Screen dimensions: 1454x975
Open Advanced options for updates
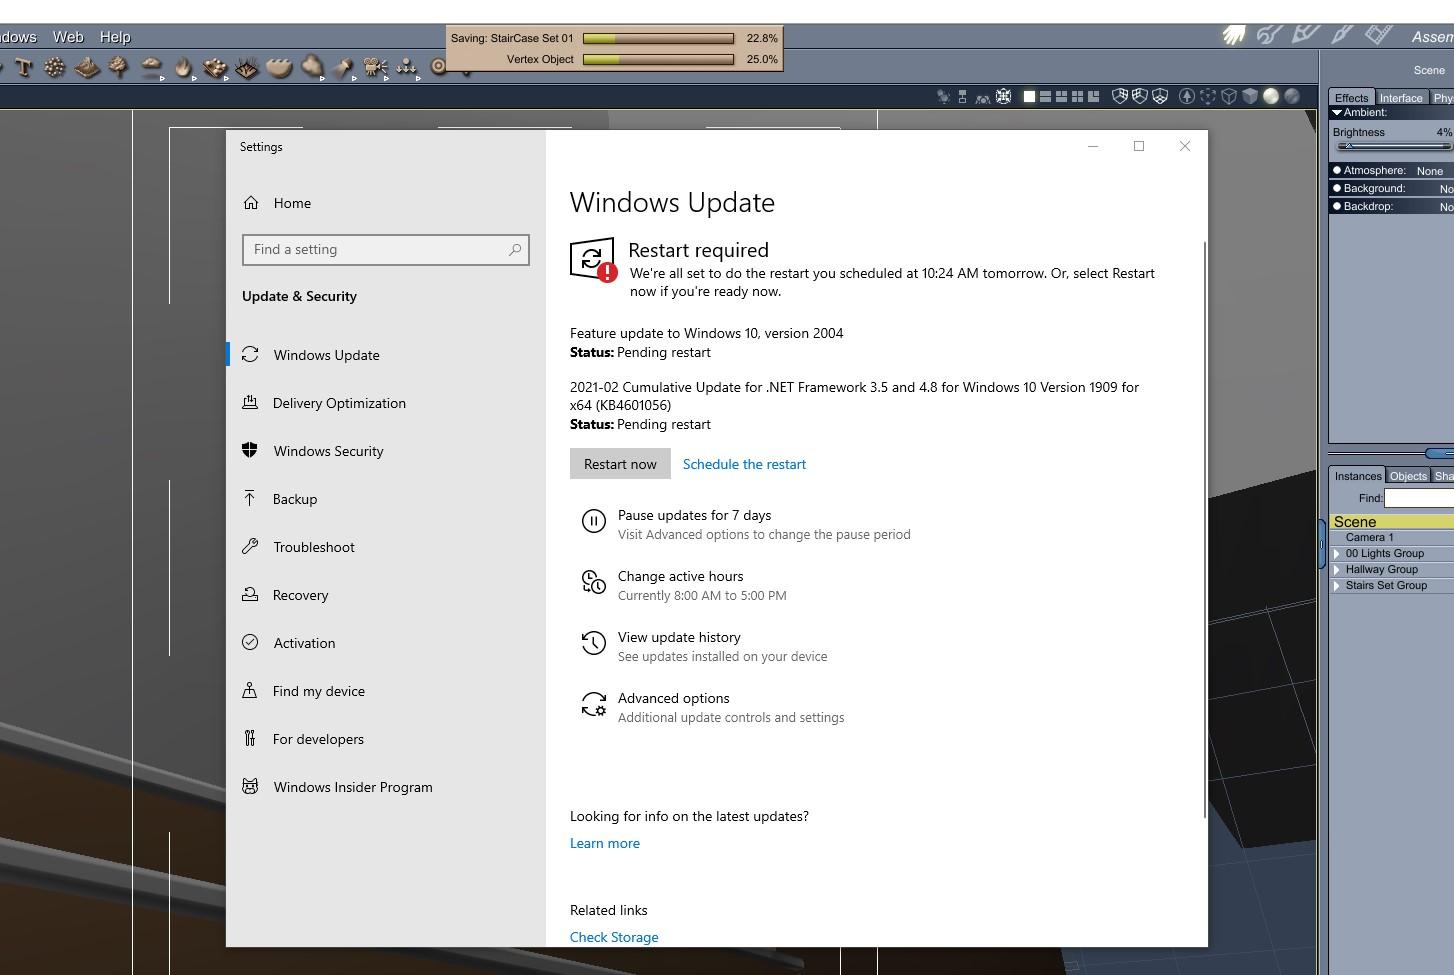pos(713,707)
